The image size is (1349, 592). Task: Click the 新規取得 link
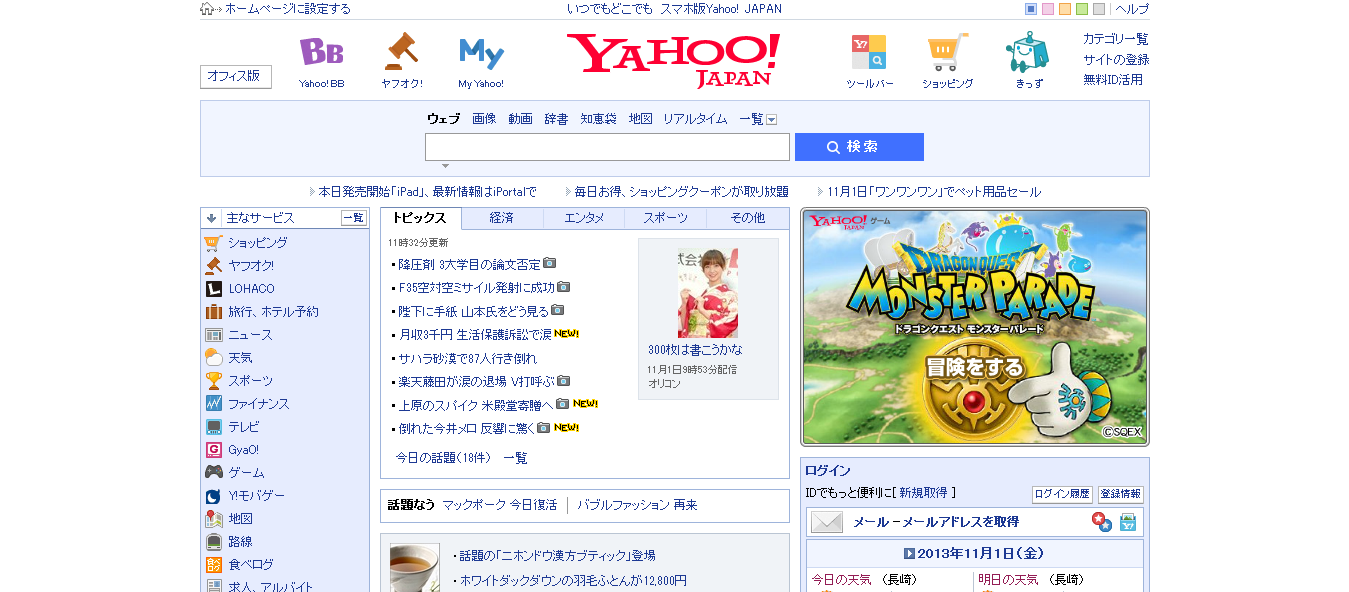[x=923, y=493]
